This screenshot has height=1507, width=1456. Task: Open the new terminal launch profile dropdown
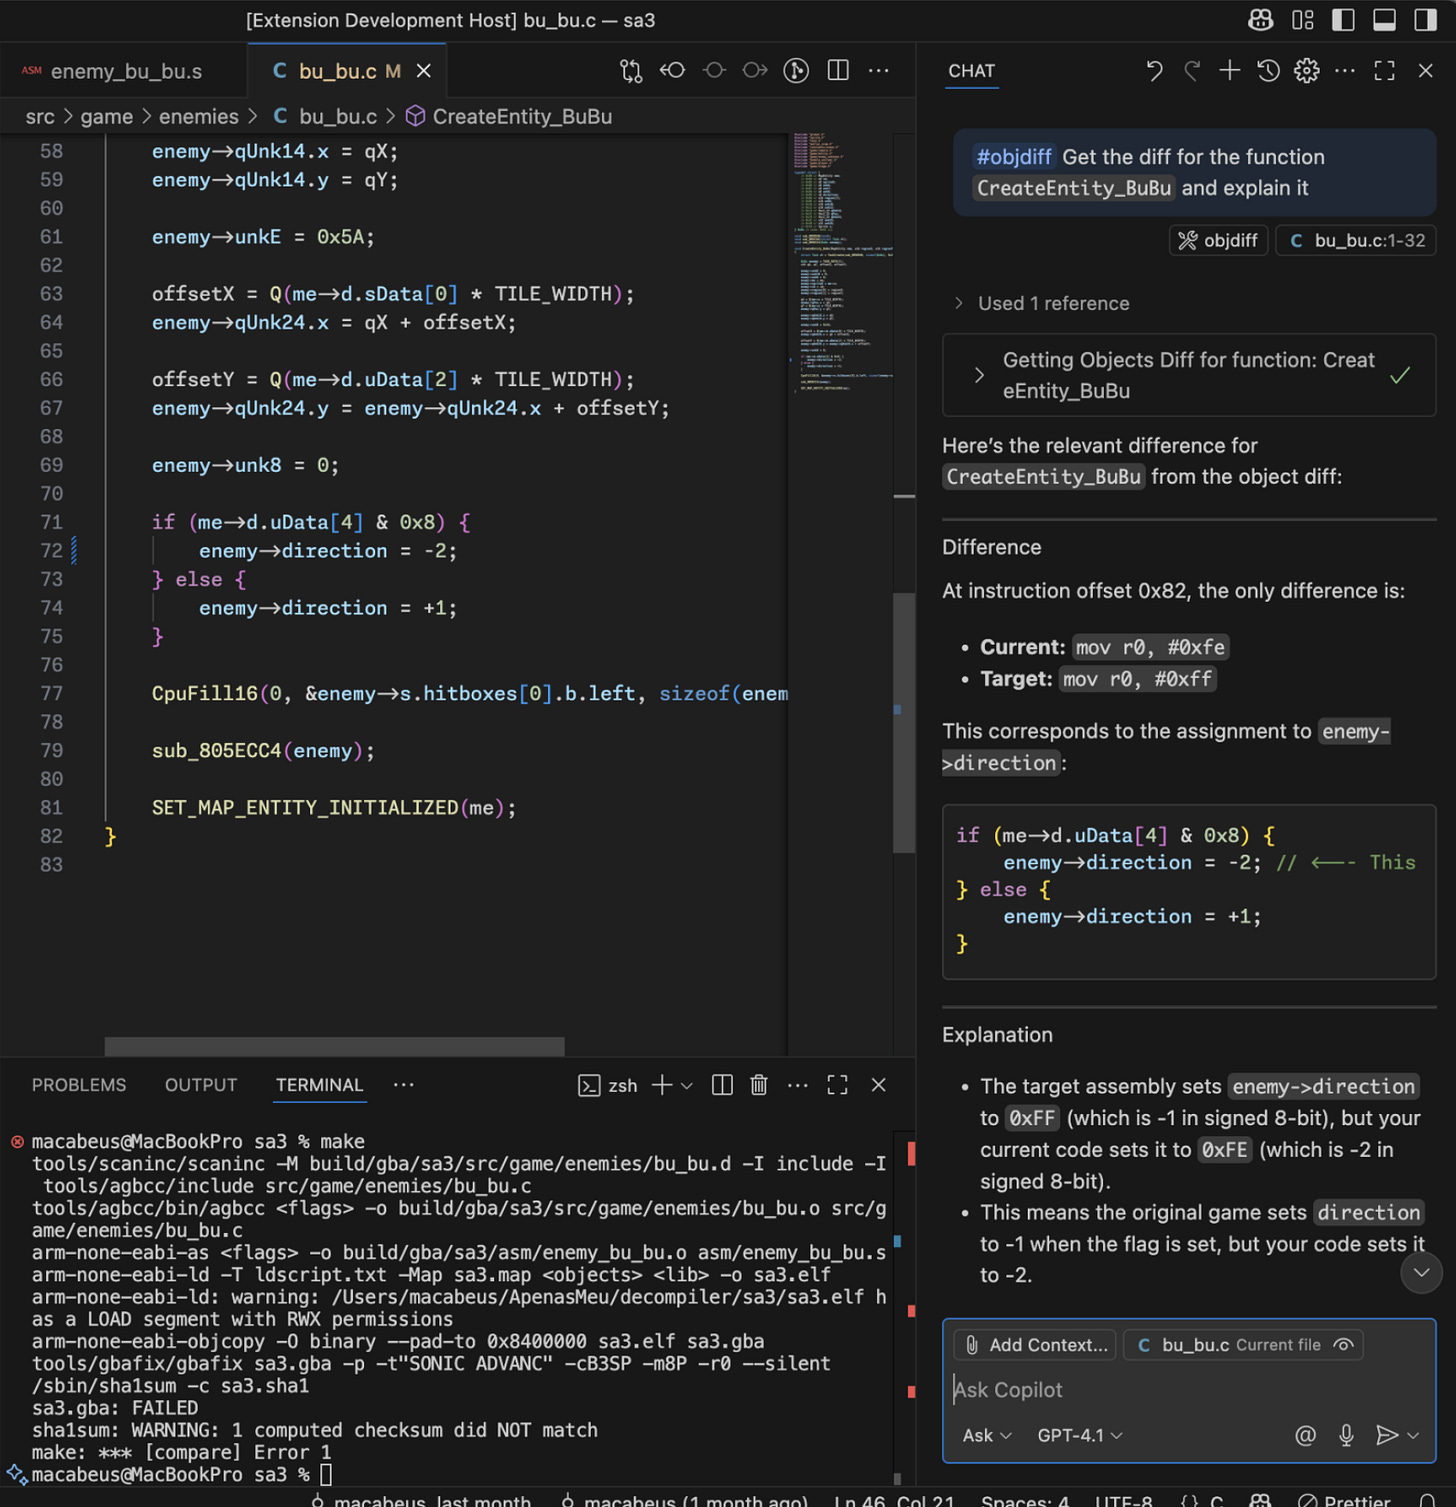687,1085
